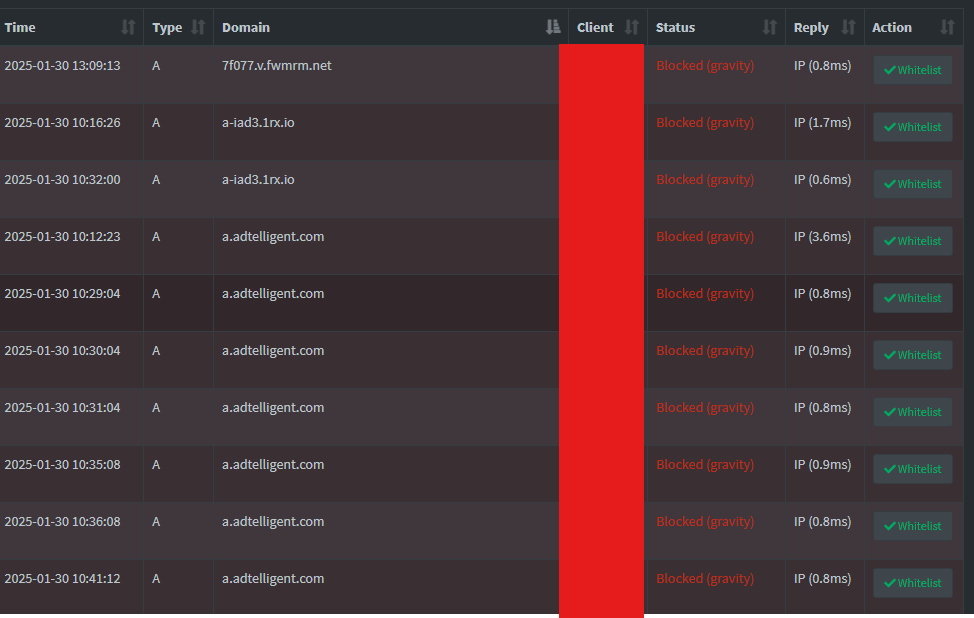Image resolution: width=974 pixels, height=618 pixels.
Task: Click Blocked (gravity) status in 10:12:23 row
Action: (705, 237)
